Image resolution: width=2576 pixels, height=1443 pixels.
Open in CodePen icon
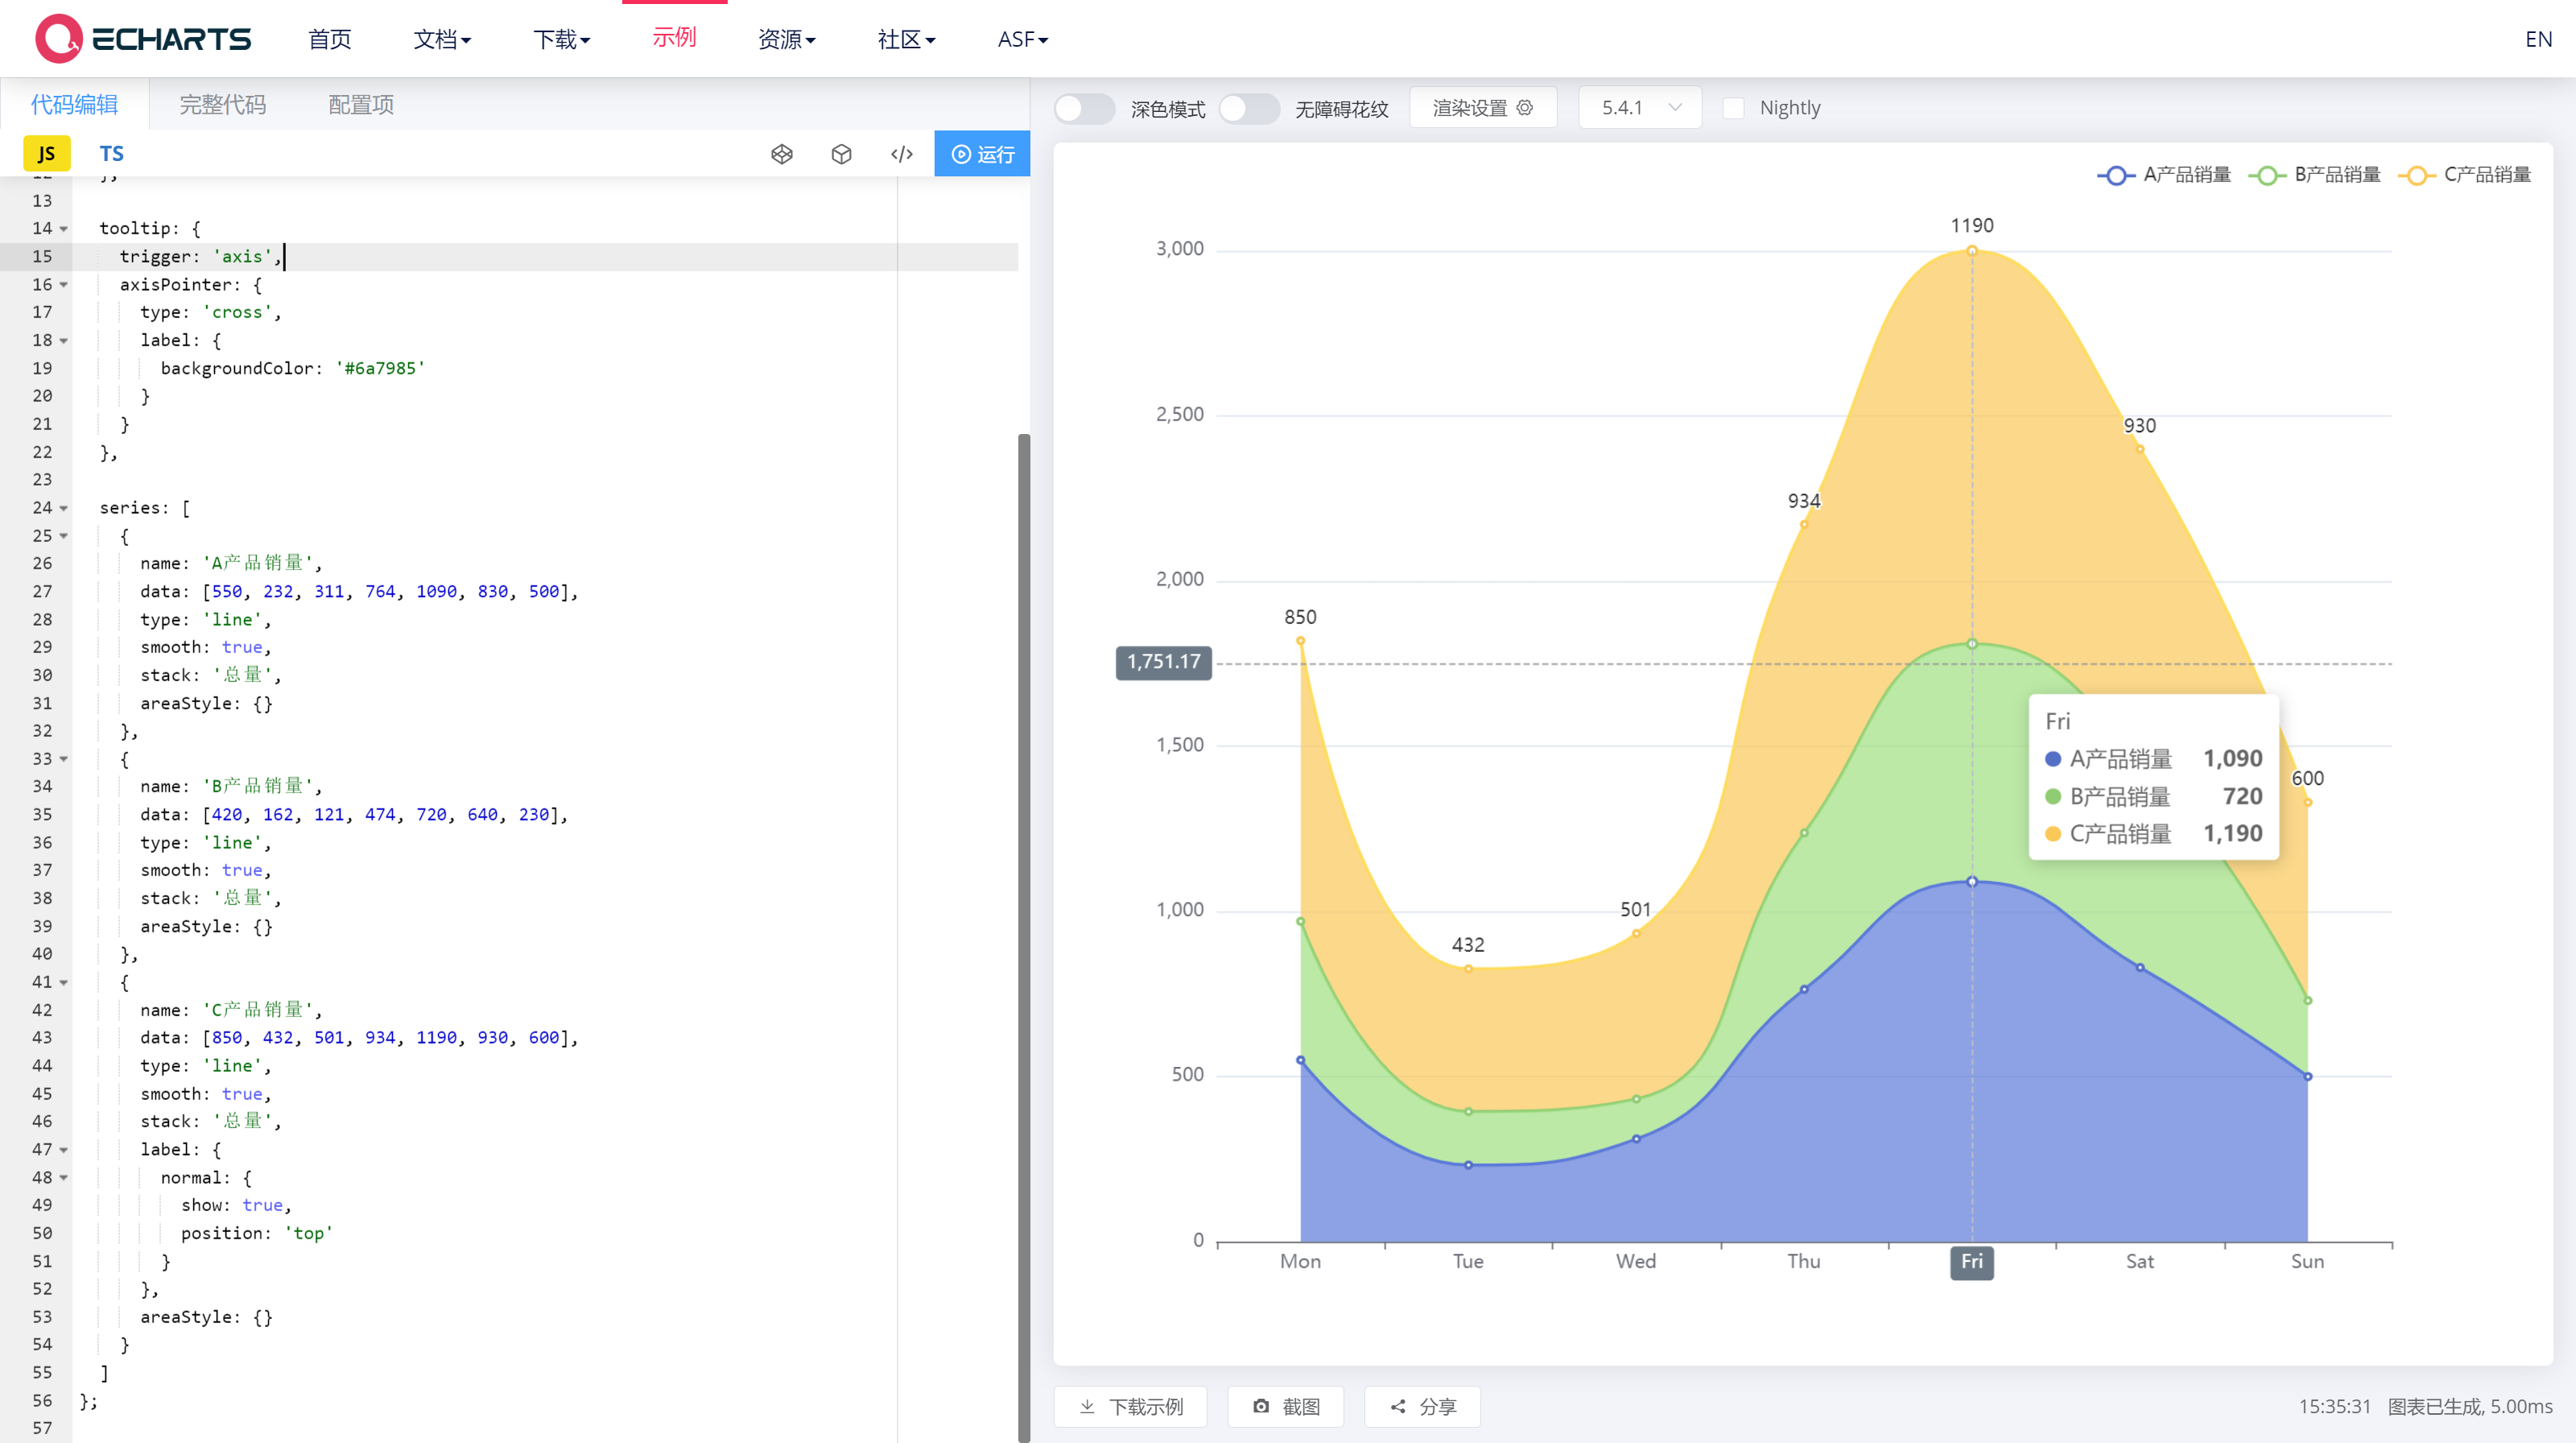(782, 154)
